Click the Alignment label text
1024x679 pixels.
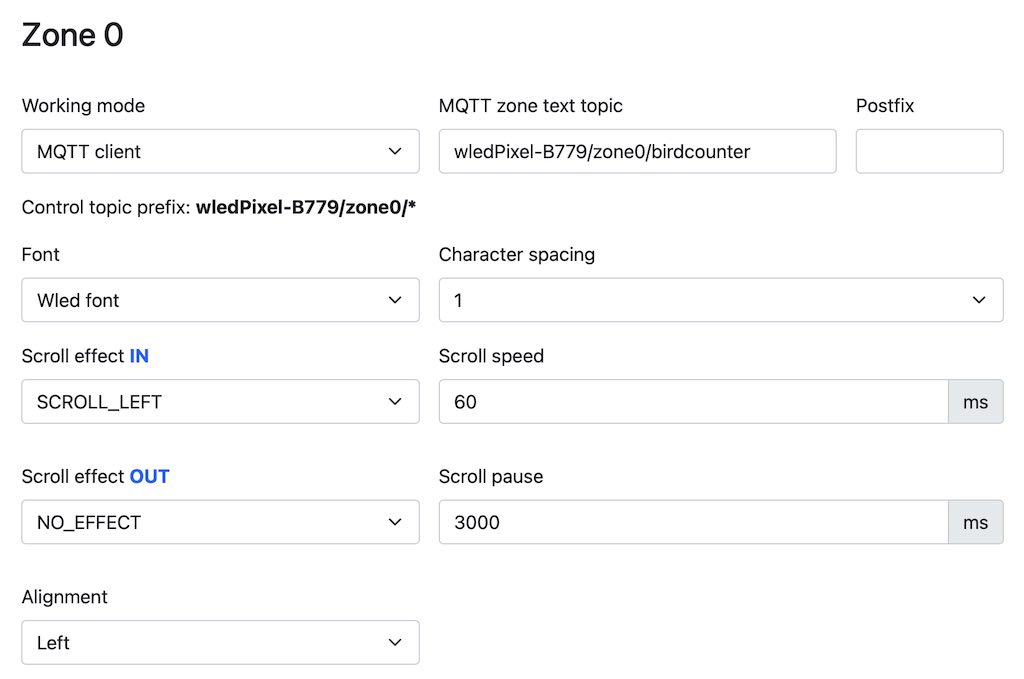pyautogui.click(x=65, y=597)
